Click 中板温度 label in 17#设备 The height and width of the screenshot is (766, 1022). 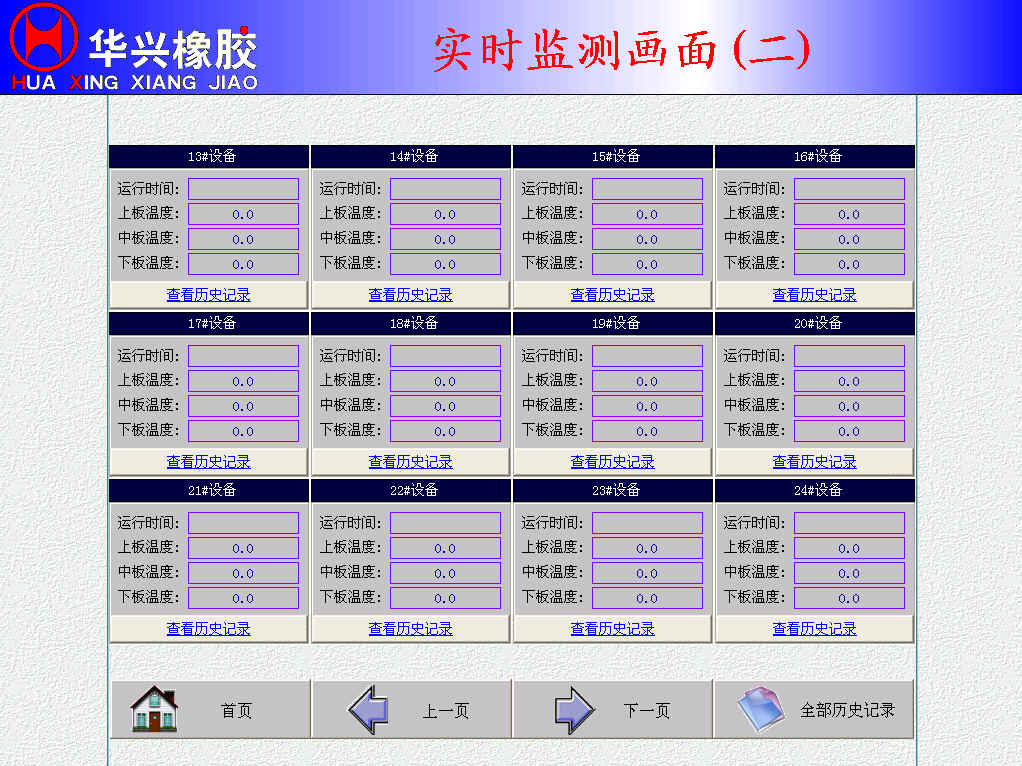148,405
